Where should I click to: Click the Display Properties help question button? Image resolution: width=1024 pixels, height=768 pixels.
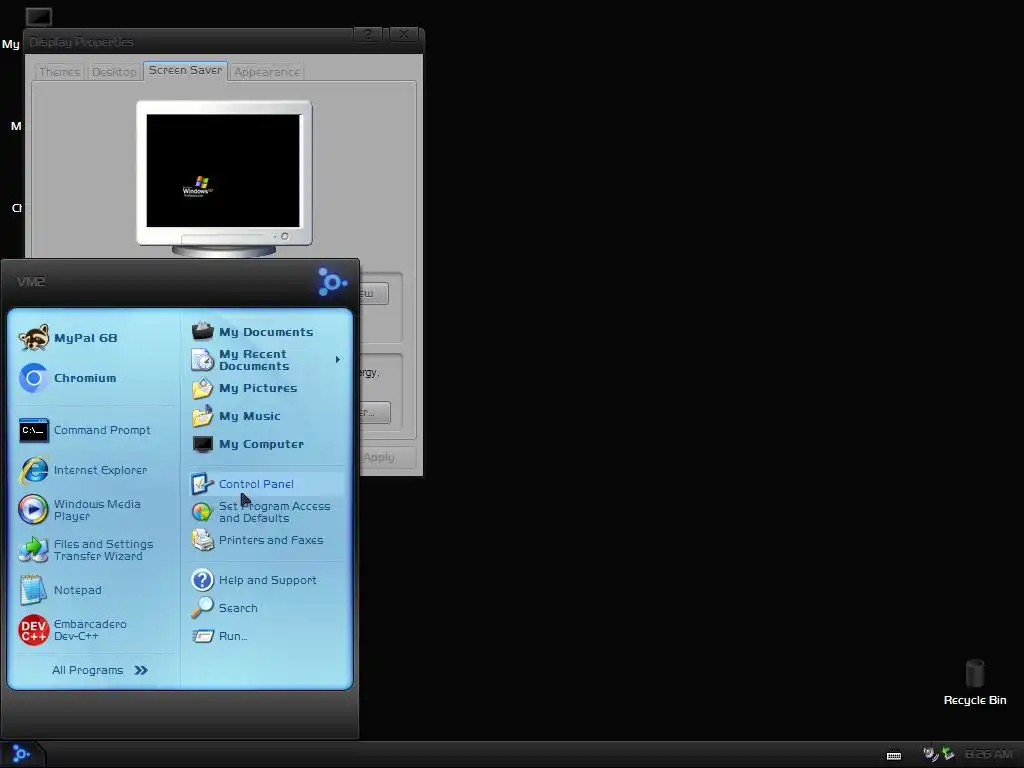368,35
